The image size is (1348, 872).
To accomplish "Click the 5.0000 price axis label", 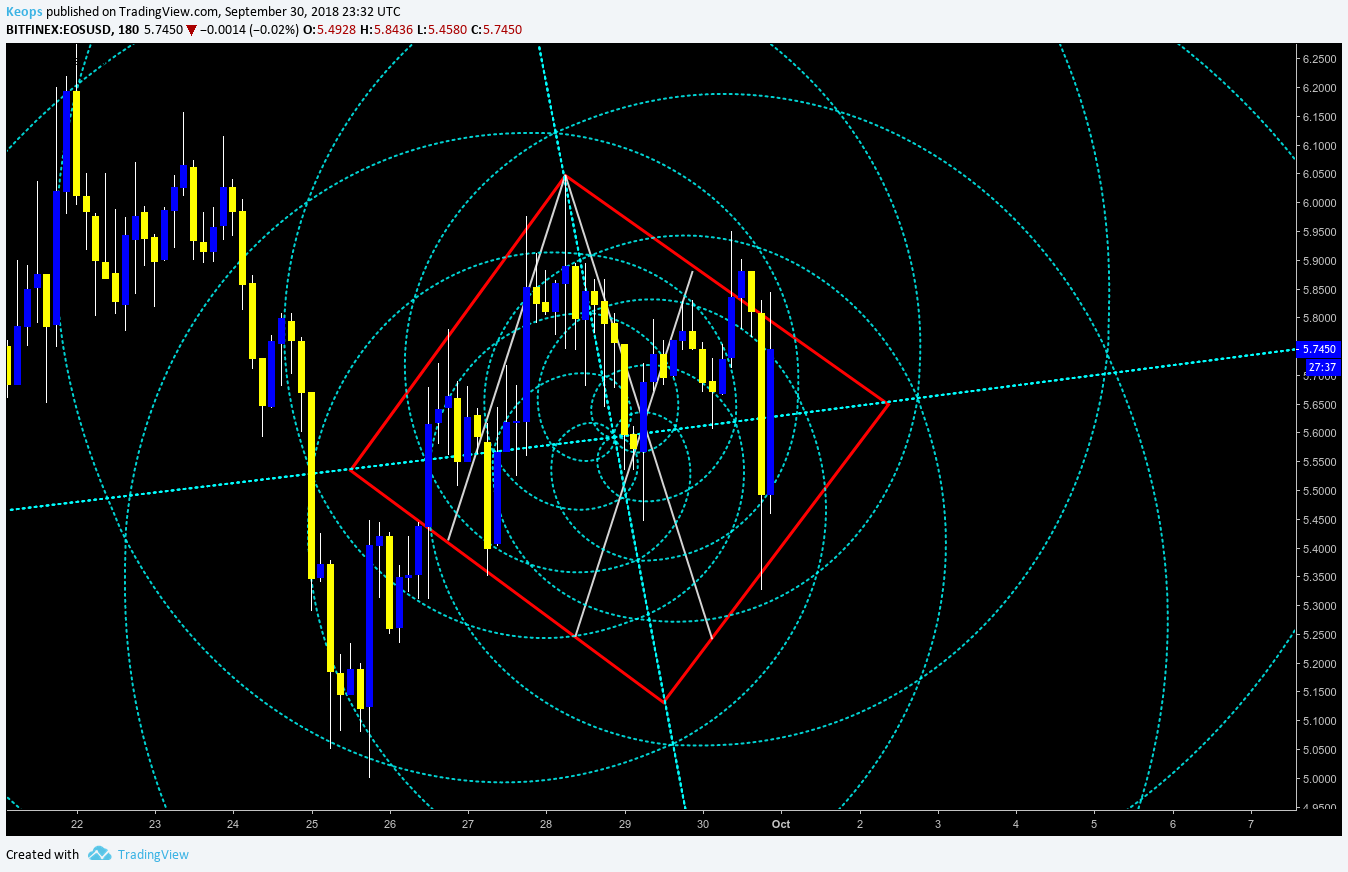I will pyautogui.click(x=1319, y=779).
